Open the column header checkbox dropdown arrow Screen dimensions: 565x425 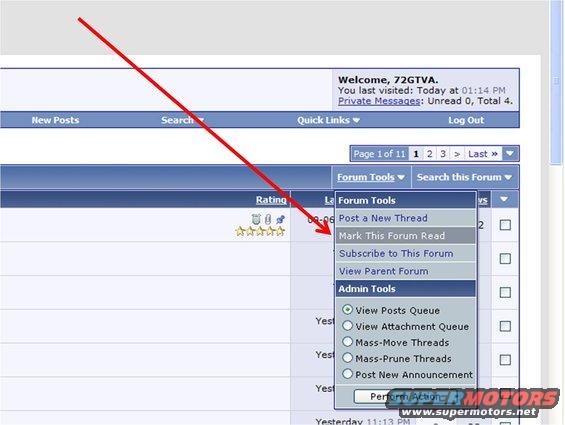pyautogui.click(x=504, y=199)
